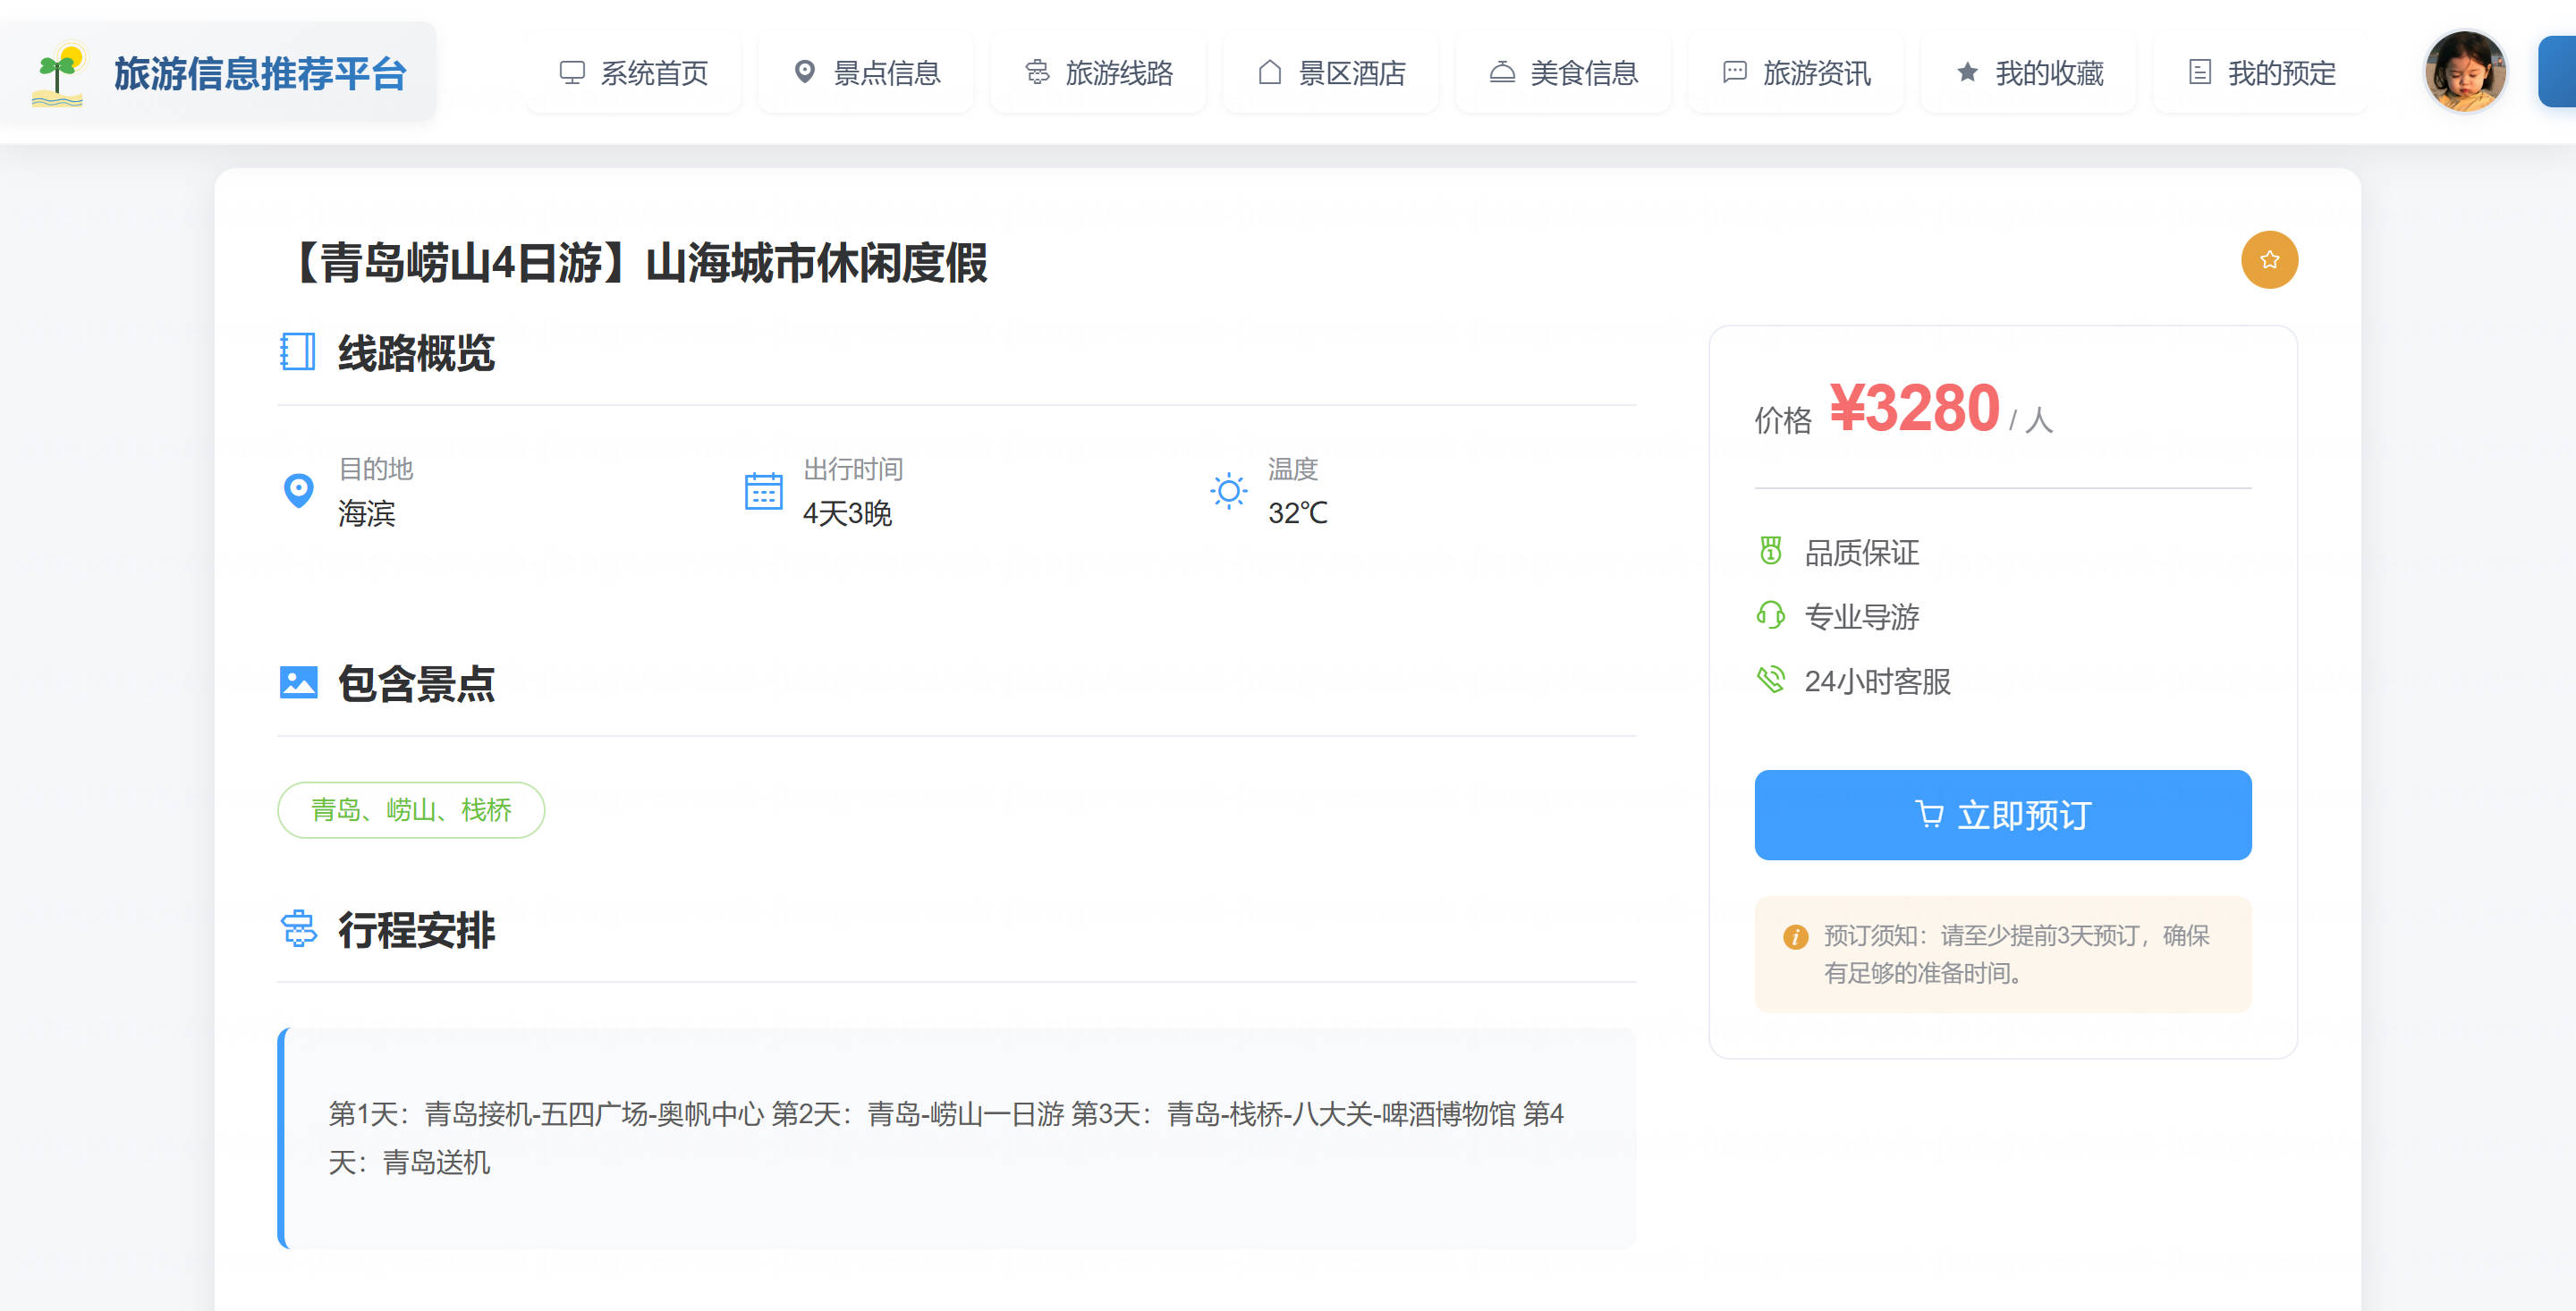Click the star icon beside 我的收藏

tap(1967, 72)
